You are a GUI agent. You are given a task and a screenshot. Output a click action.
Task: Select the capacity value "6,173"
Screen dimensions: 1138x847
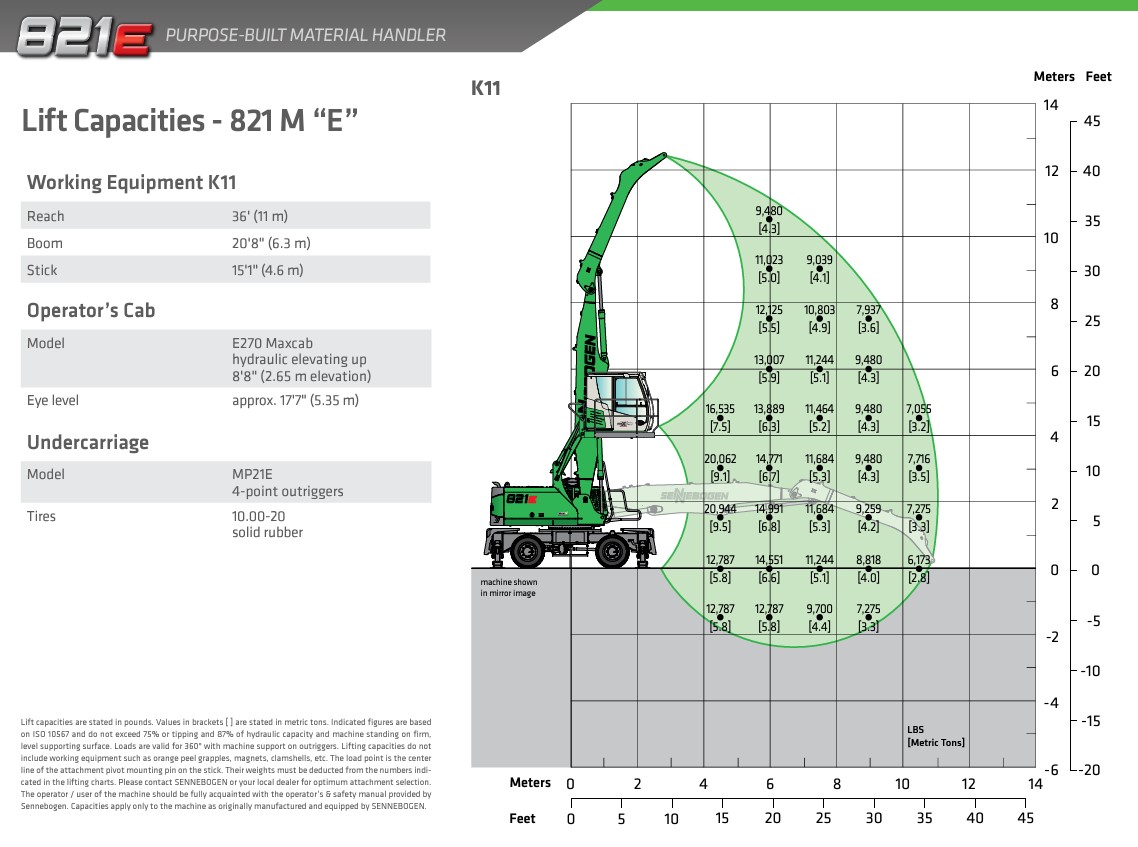tap(918, 560)
